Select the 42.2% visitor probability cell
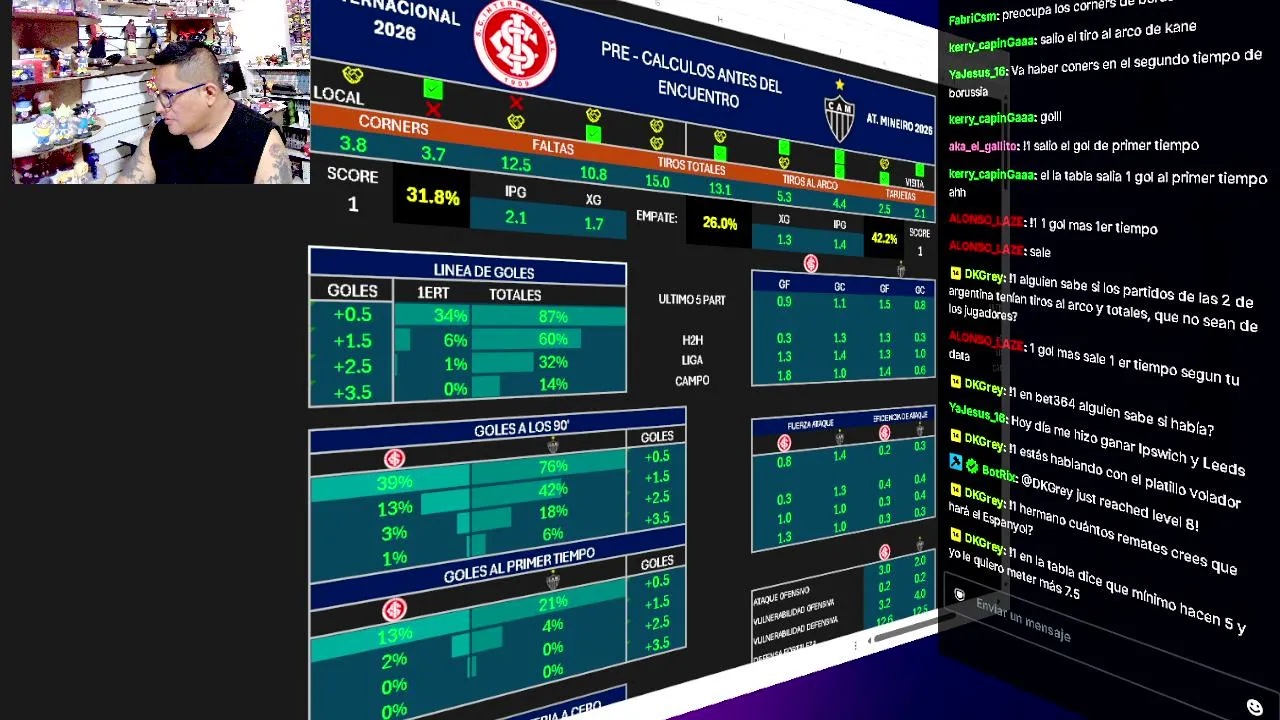Image resolution: width=1280 pixels, height=720 pixels. pyautogui.click(x=884, y=239)
